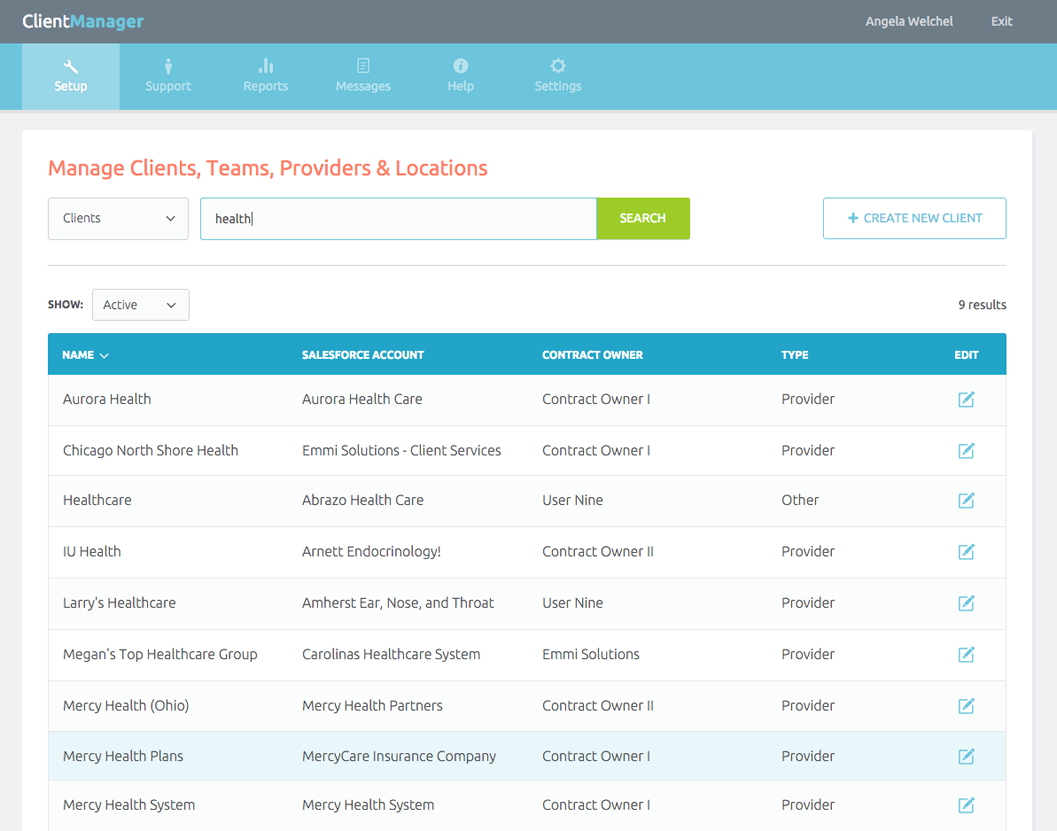Sort by the Name column header
Image resolution: width=1057 pixels, height=831 pixels.
pyautogui.click(x=85, y=355)
